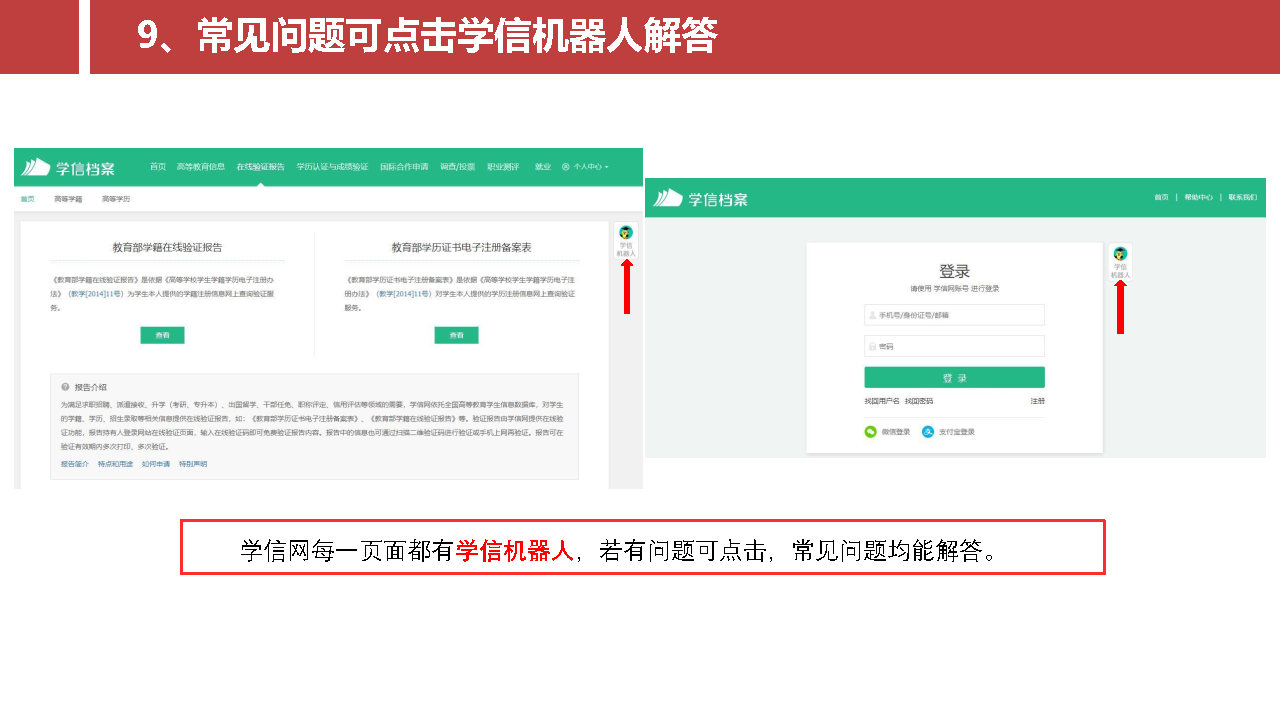Select 学历认证与成绩验证 in the navigation bar

pos(332,167)
